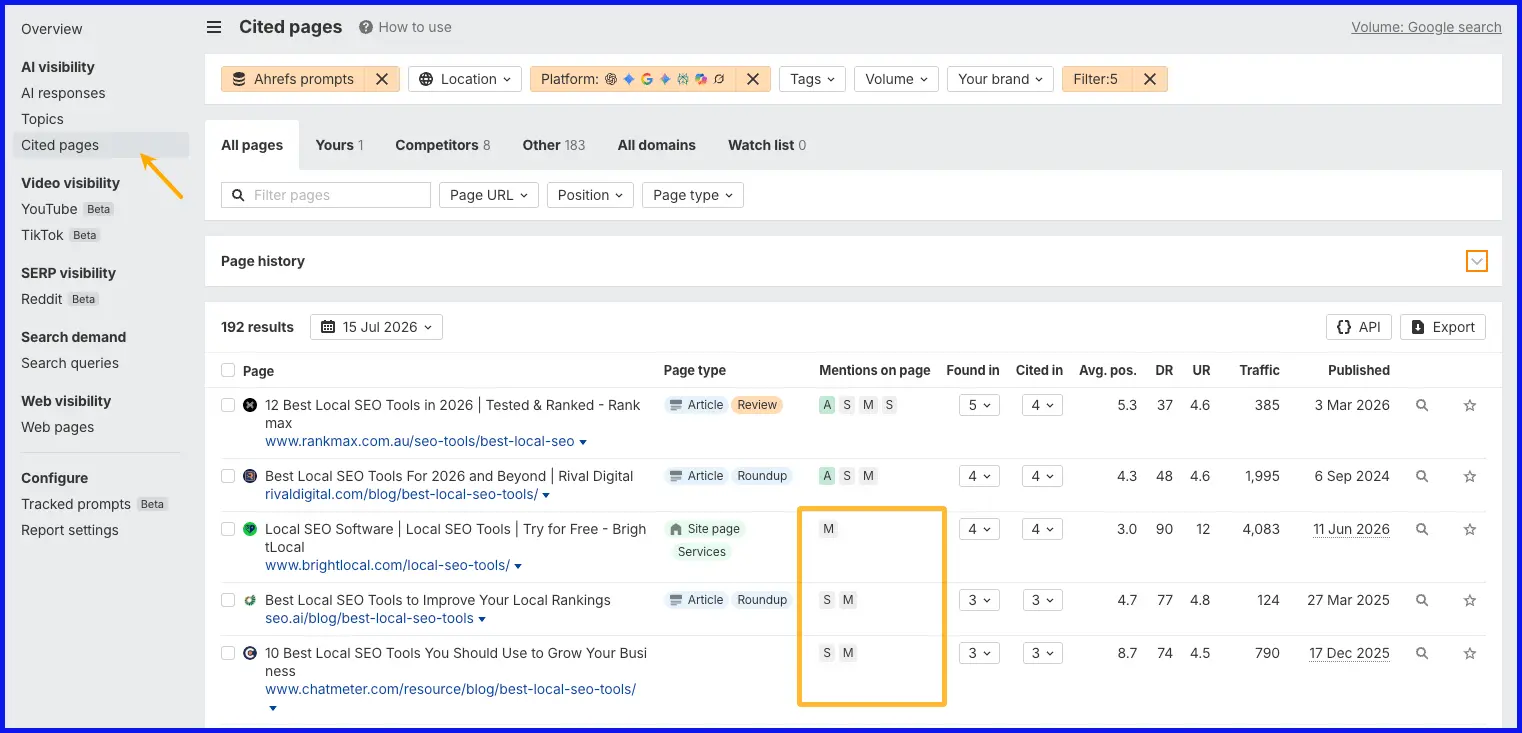The image size is (1522, 733).
Task: Click the Review tag on rankmax row
Action: [757, 405]
